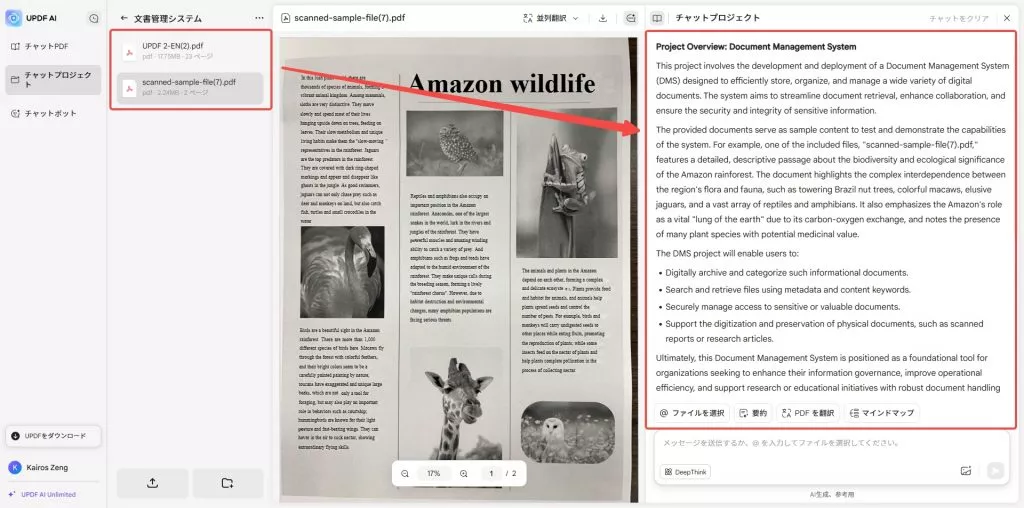The image size is (1024, 508).
Task: Open the three-dot menu for 文書管理システム
Action: [259, 18]
